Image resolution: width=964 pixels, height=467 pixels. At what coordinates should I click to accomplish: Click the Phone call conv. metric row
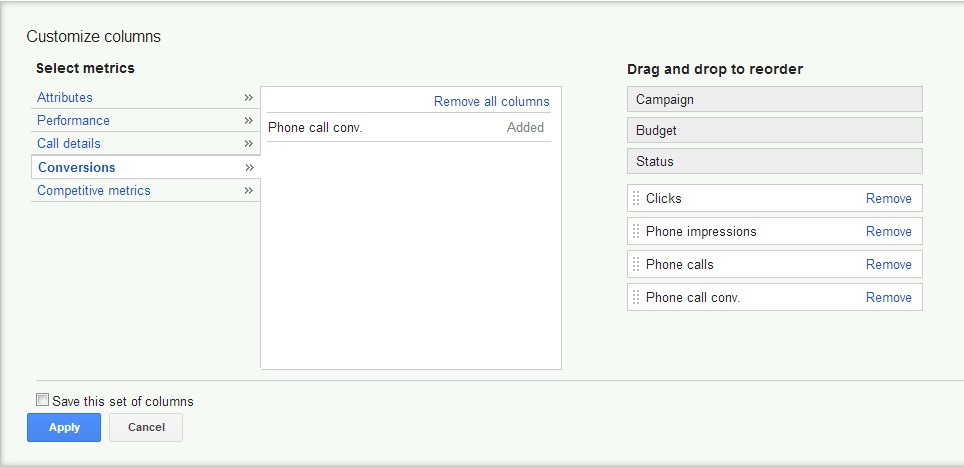pyautogui.click(x=409, y=128)
